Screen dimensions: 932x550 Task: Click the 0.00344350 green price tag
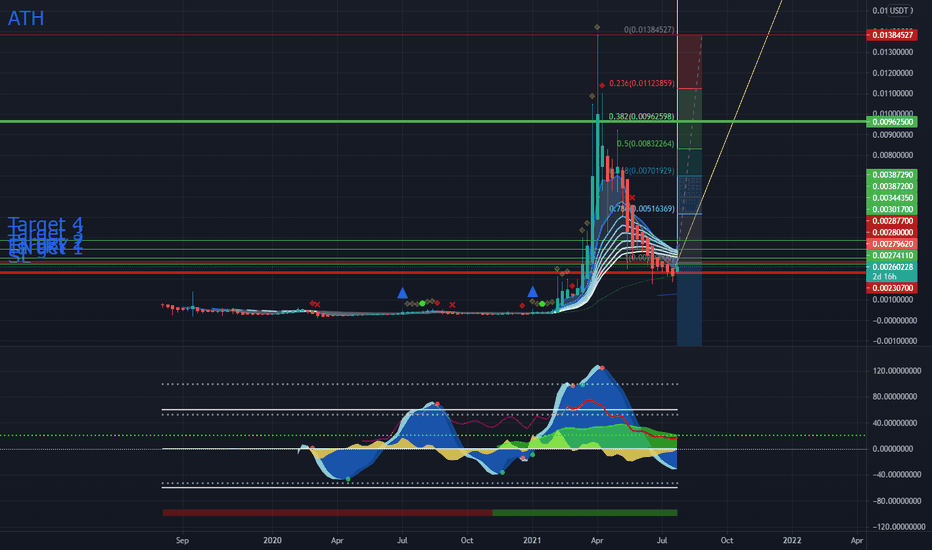click(x=892, y=198)
